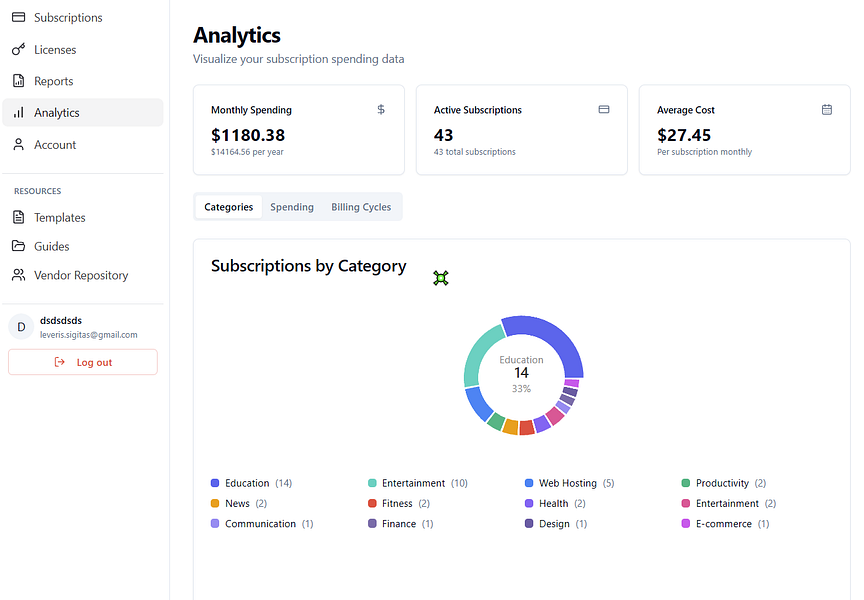Click the dollar sign icon in Monthly Spending
The image size is (864, 600).
[381, 110]
